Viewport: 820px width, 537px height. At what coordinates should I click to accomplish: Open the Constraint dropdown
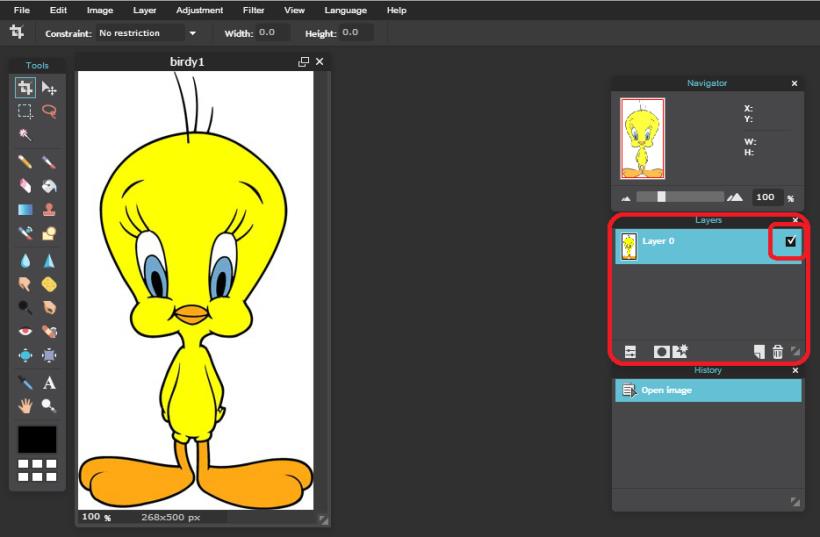point(147,33)
